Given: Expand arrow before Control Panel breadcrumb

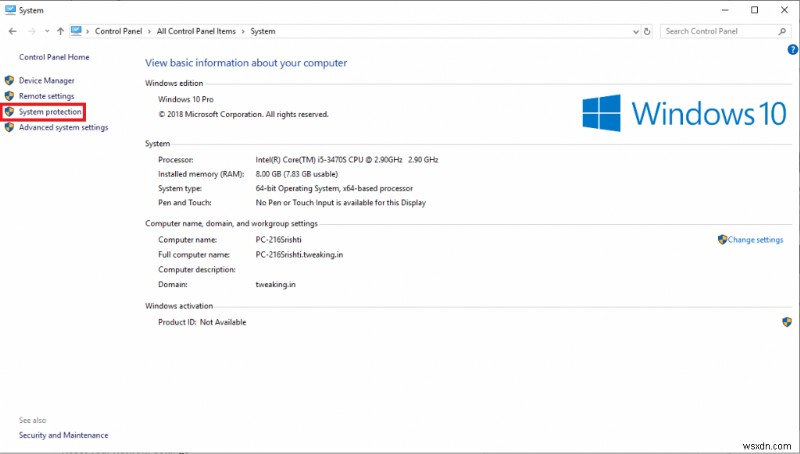Looking at the screenshot, I should (88, 31).
